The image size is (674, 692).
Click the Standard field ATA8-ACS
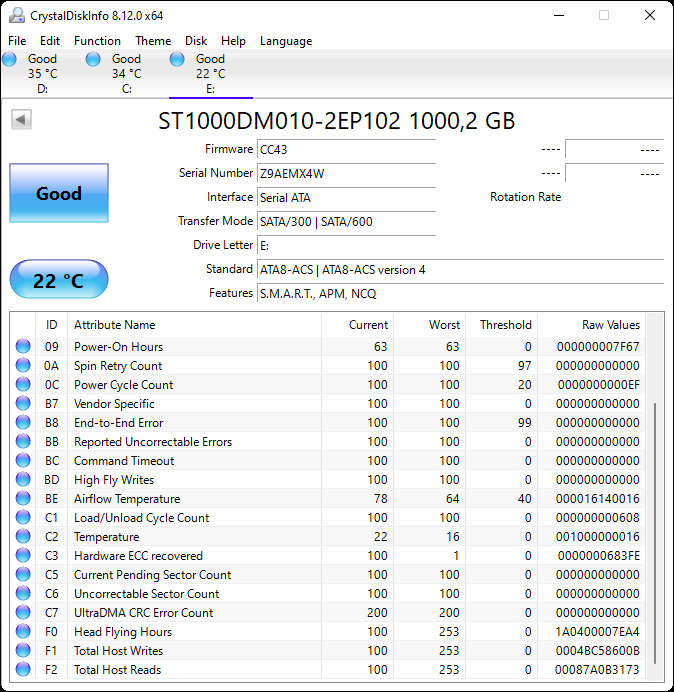coord(460,269)
